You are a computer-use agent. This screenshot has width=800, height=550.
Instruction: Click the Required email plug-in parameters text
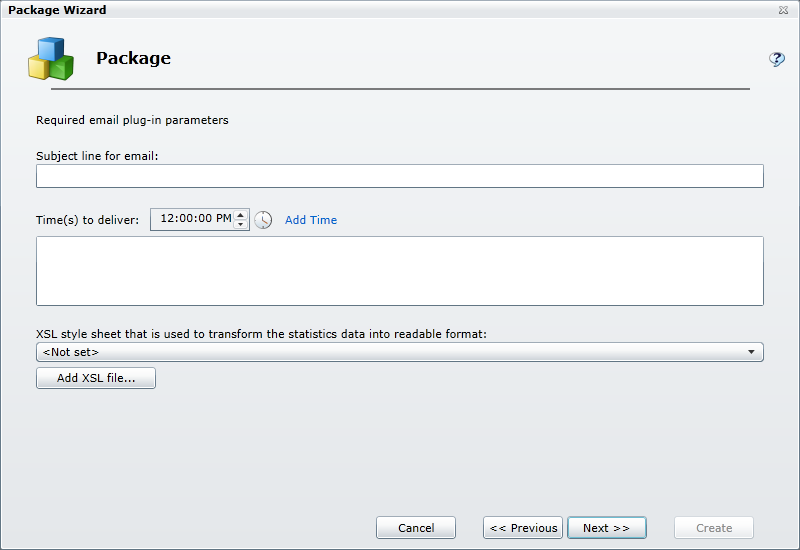point(132,120)
